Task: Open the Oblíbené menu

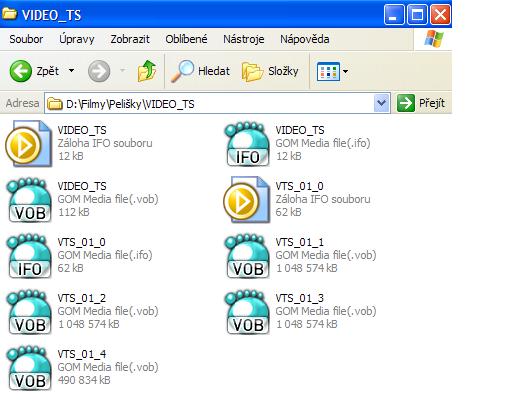Action: [186, 39]
